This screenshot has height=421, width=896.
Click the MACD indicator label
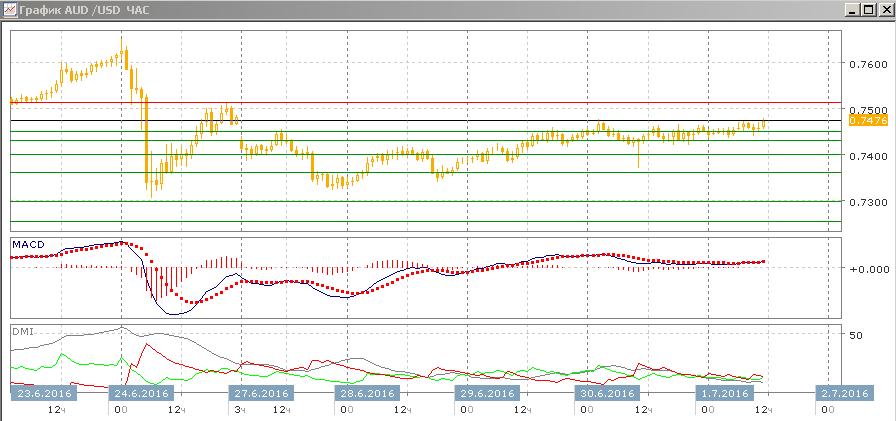click(28, 244)
